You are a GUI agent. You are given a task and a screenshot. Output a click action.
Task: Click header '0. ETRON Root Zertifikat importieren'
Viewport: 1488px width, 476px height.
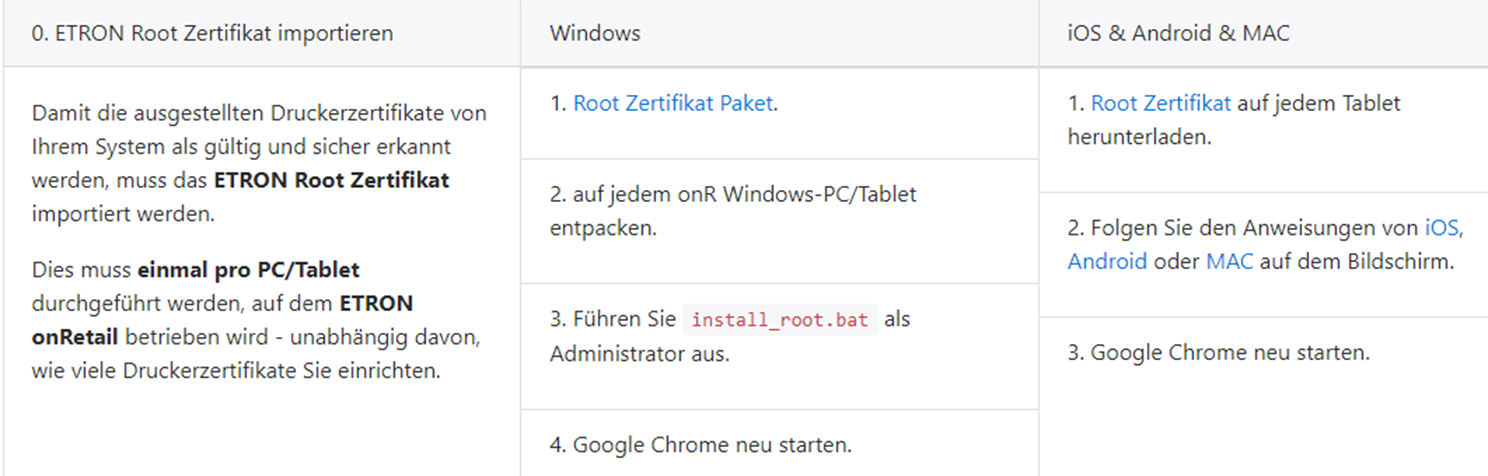pyautogui.click(x=212, y=33)
